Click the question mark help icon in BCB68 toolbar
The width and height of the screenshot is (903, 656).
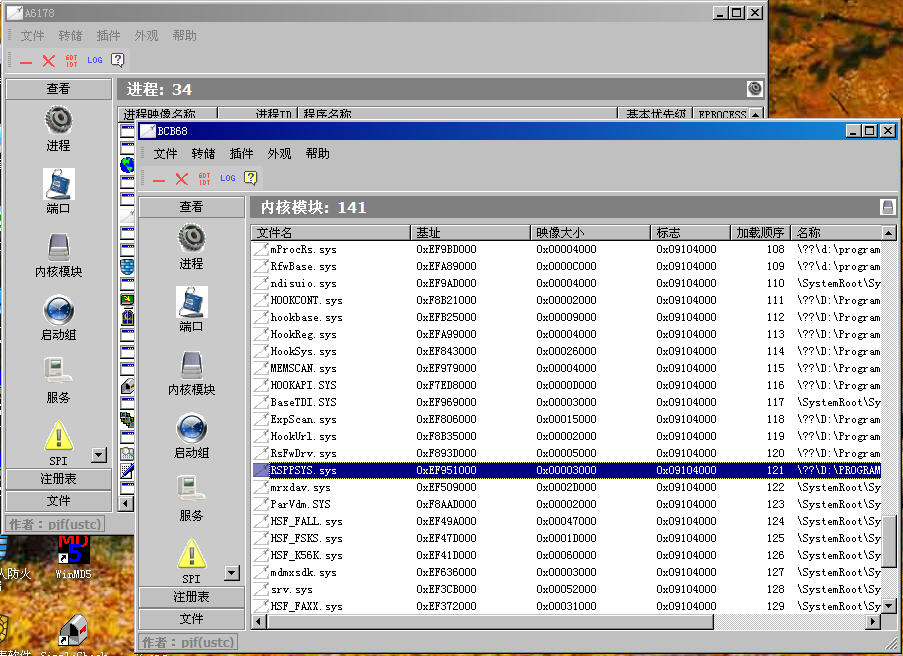coord(250,178)
